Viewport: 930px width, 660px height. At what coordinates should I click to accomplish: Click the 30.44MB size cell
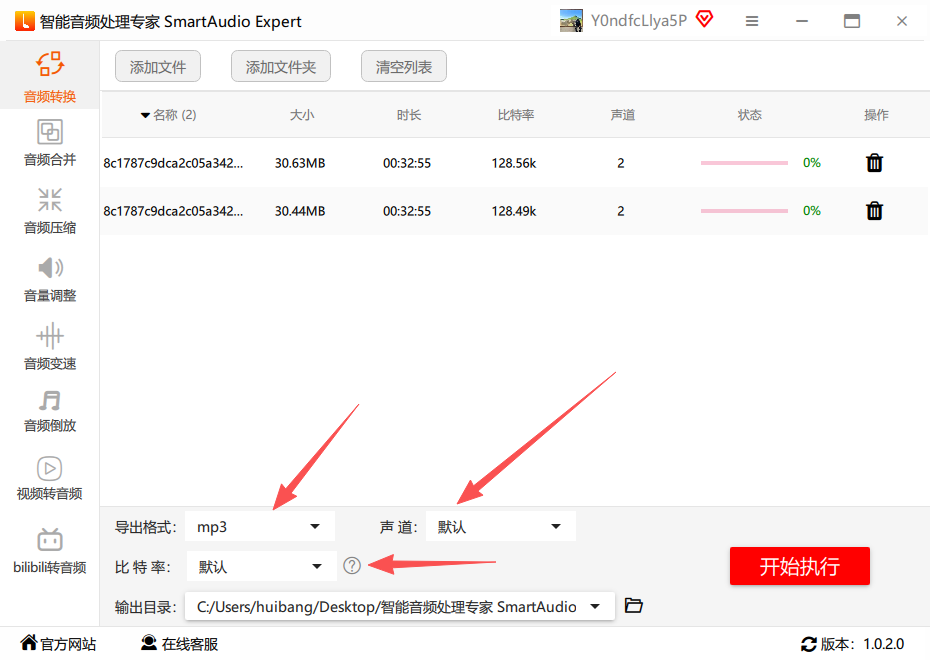pyautogui.click(x=300, y=211)
